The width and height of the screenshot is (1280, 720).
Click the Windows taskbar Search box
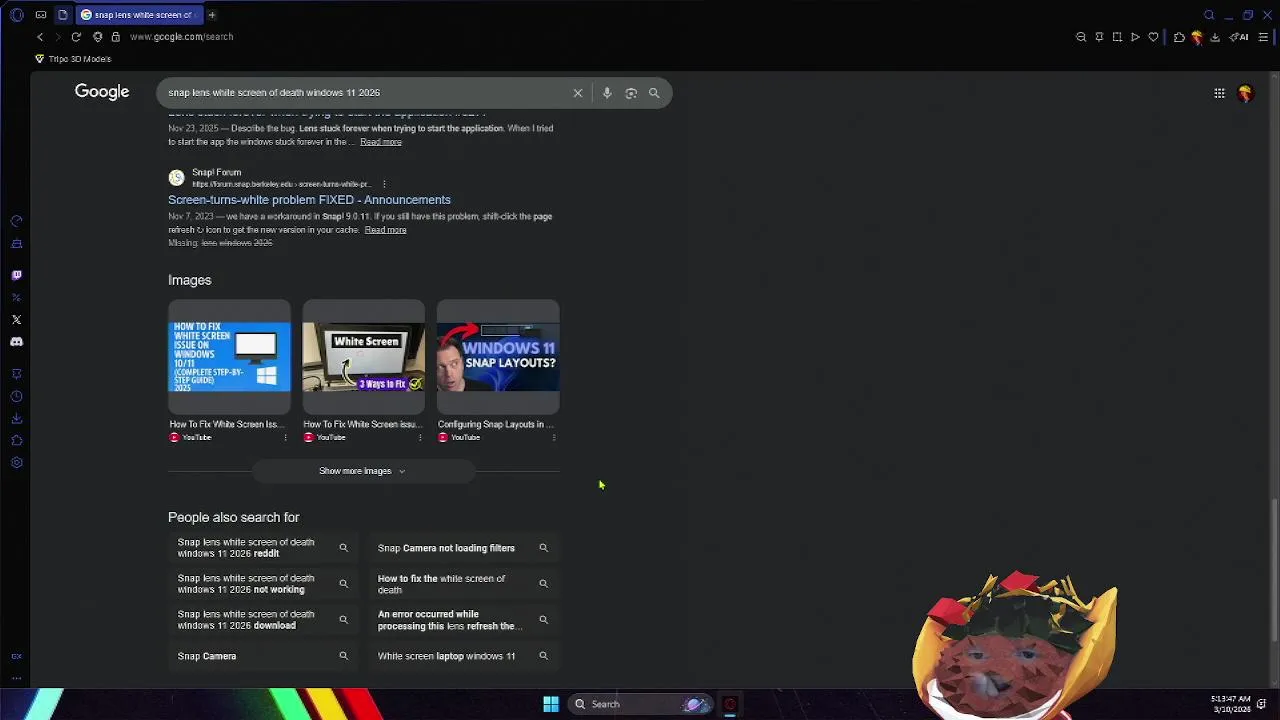[640, 704]
